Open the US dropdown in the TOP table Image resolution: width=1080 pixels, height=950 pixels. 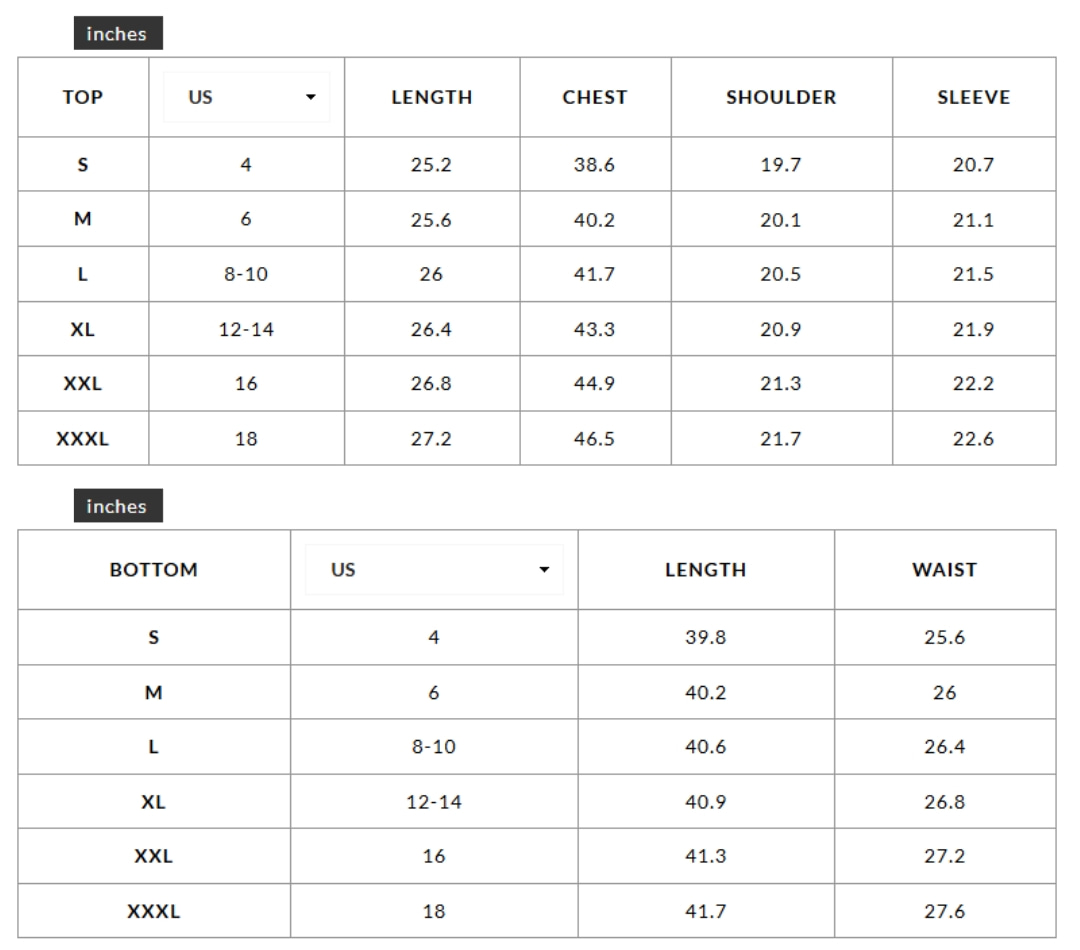[247, 97]
